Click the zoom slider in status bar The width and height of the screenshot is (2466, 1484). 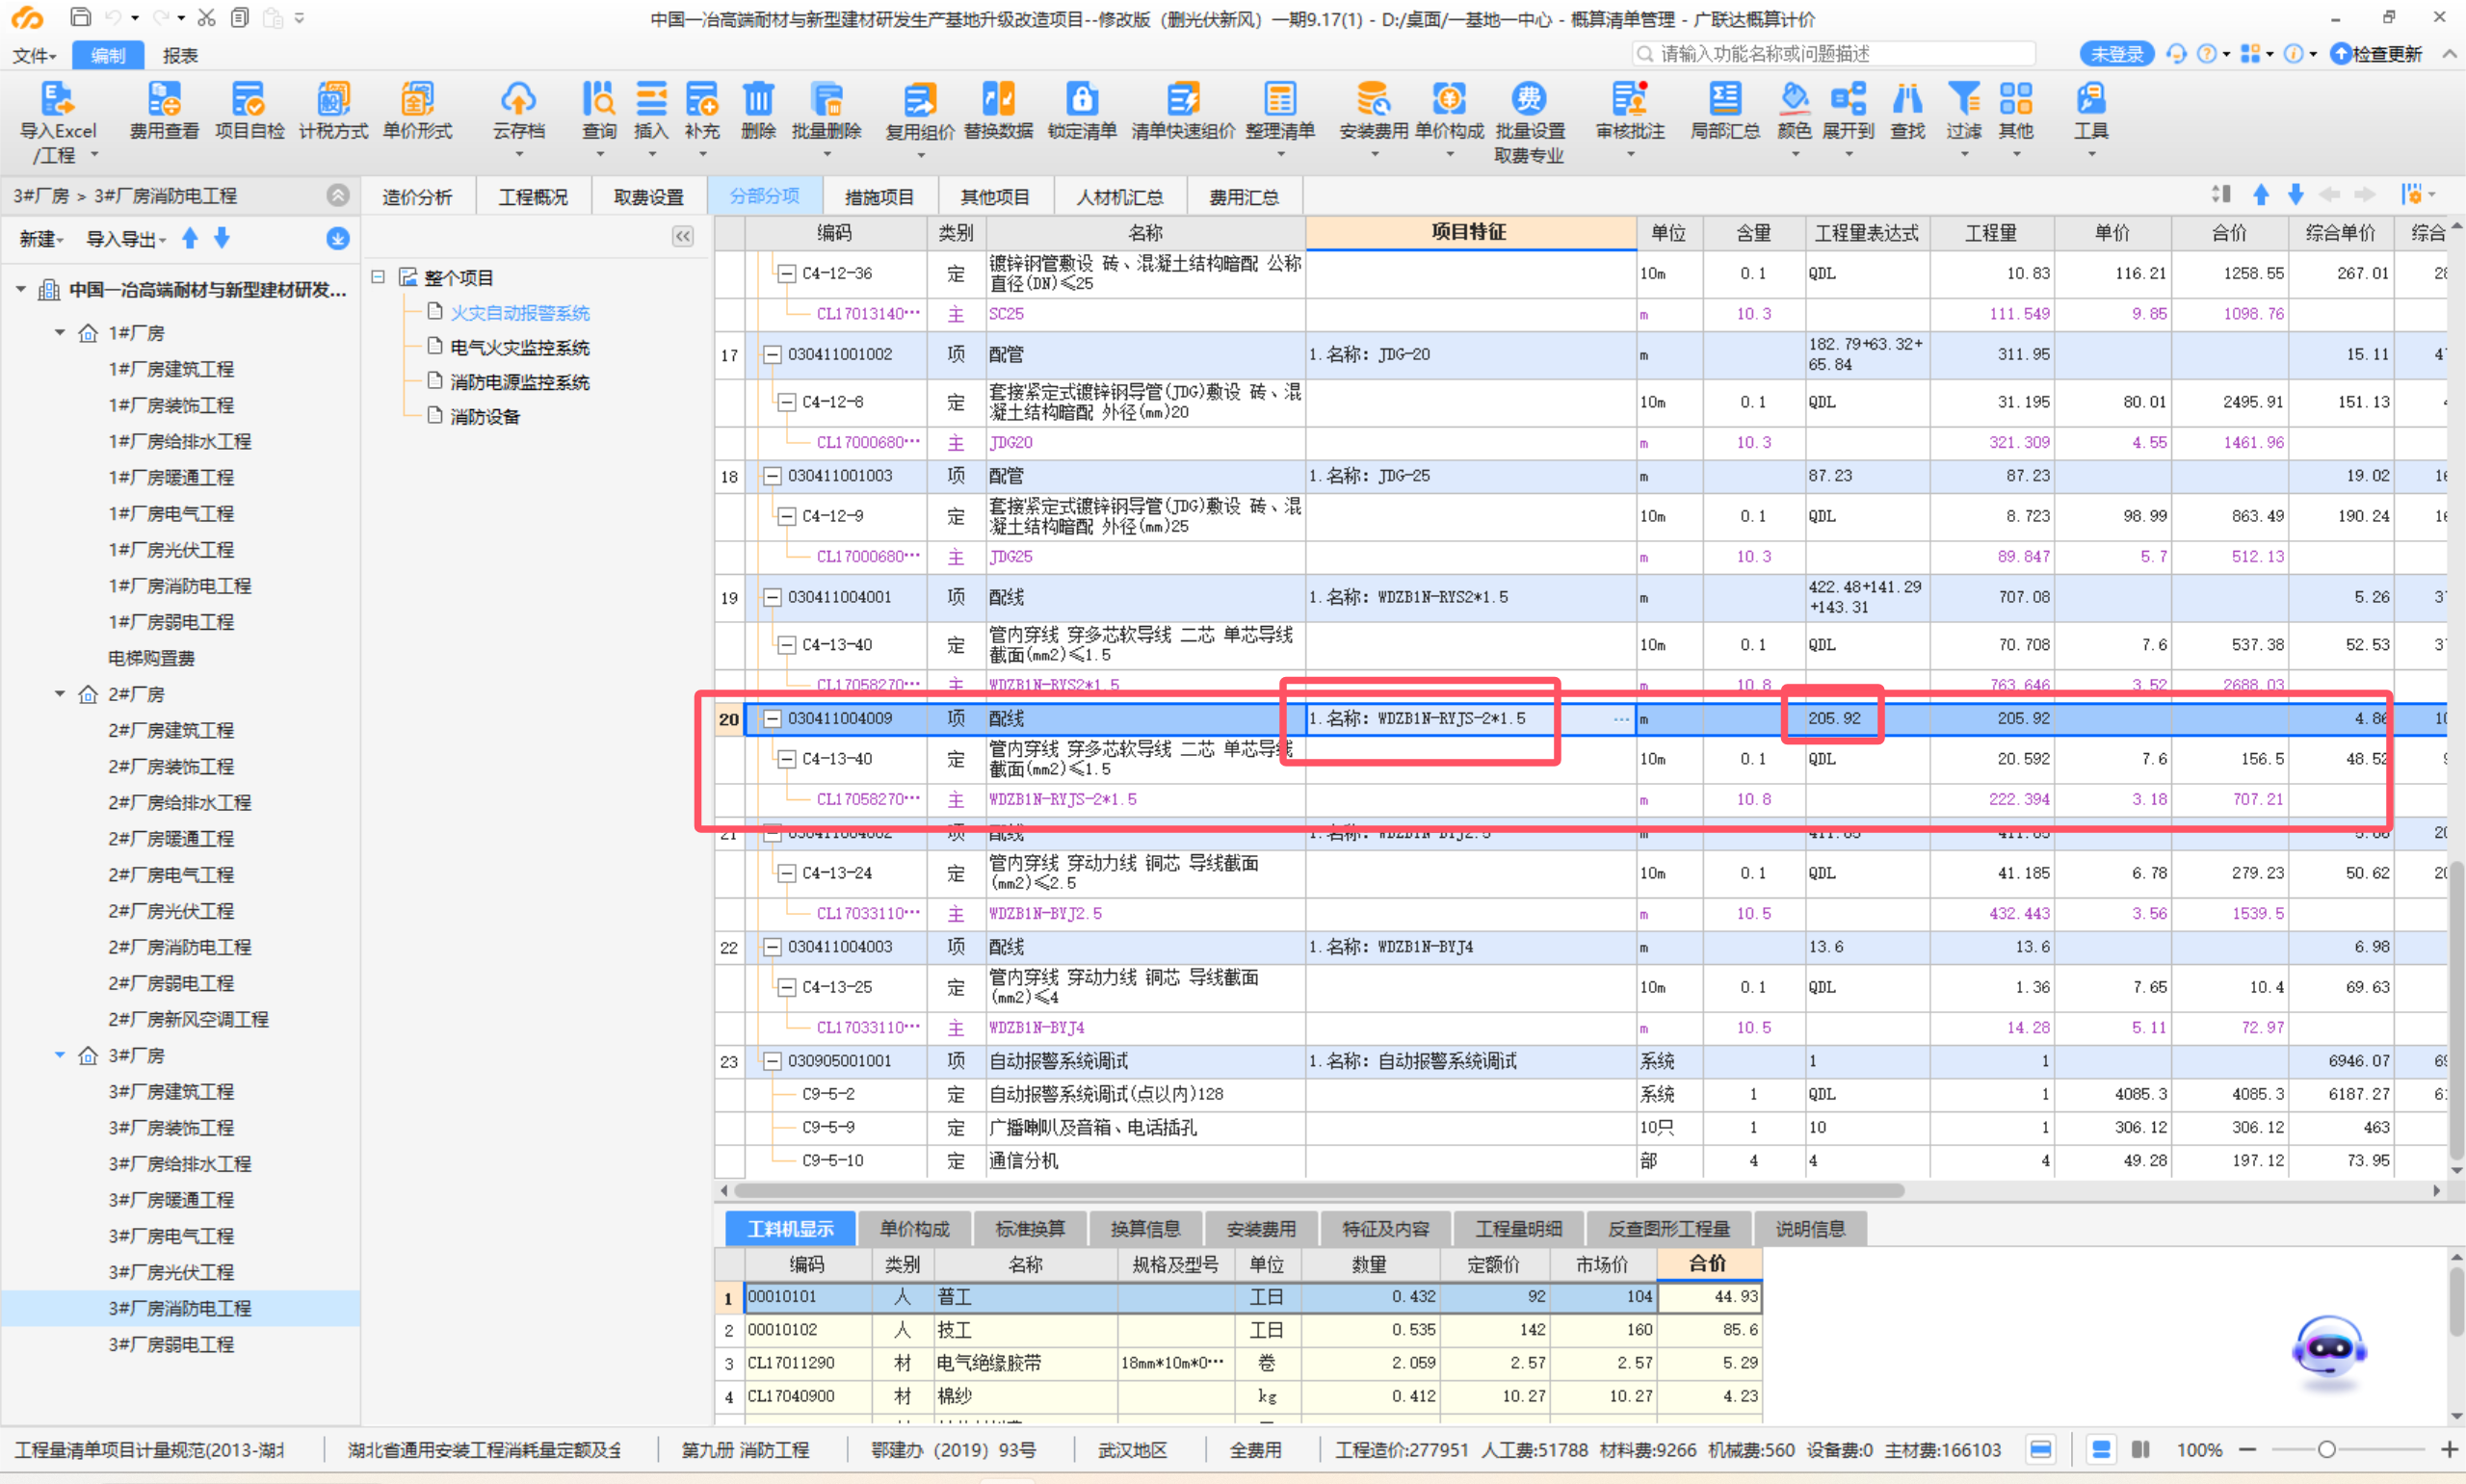(x=2326, y=1450)
